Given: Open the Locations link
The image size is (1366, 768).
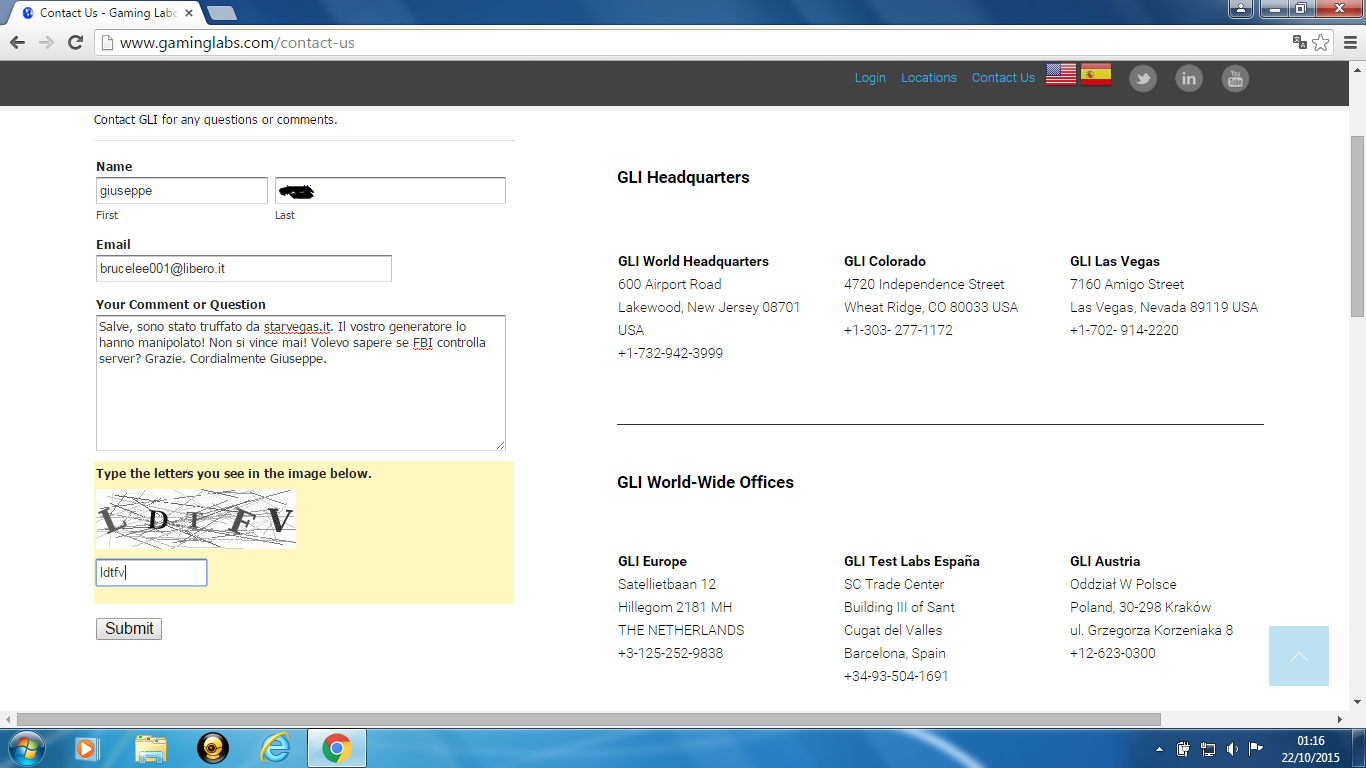Looking at the screenshot, I should click(929, 78).
